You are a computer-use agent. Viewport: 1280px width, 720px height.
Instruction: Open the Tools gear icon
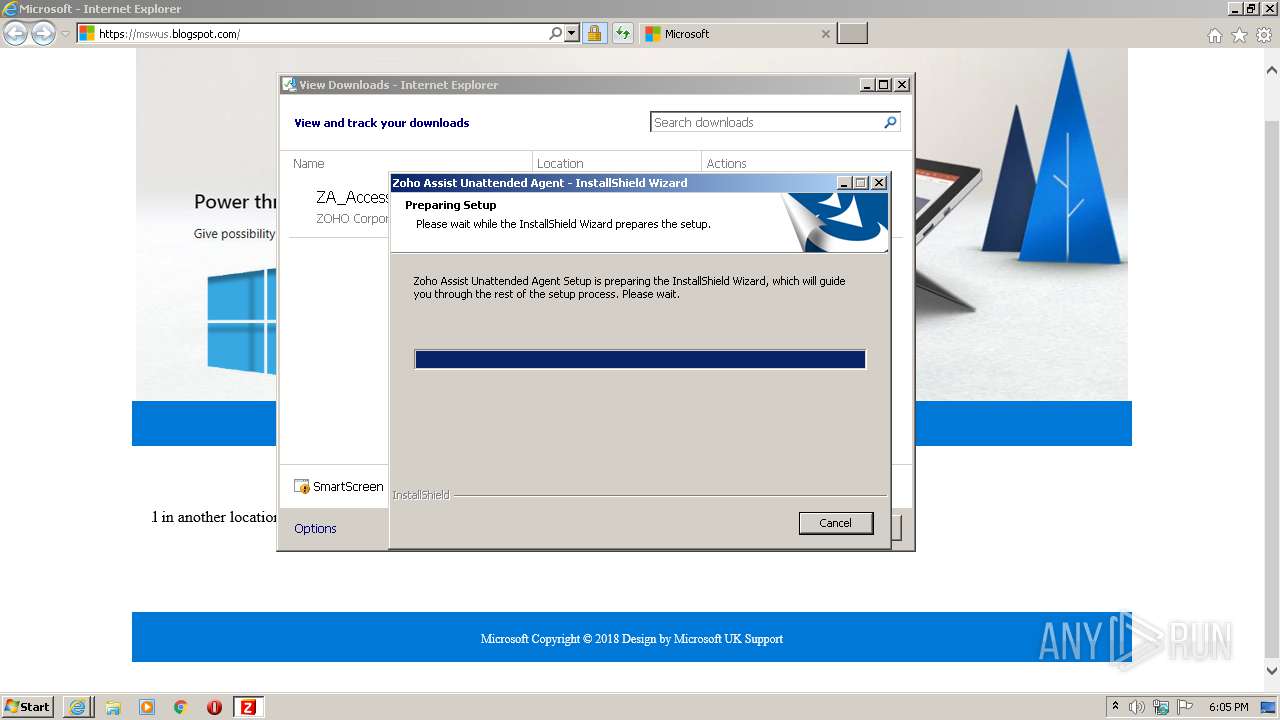1264,35
